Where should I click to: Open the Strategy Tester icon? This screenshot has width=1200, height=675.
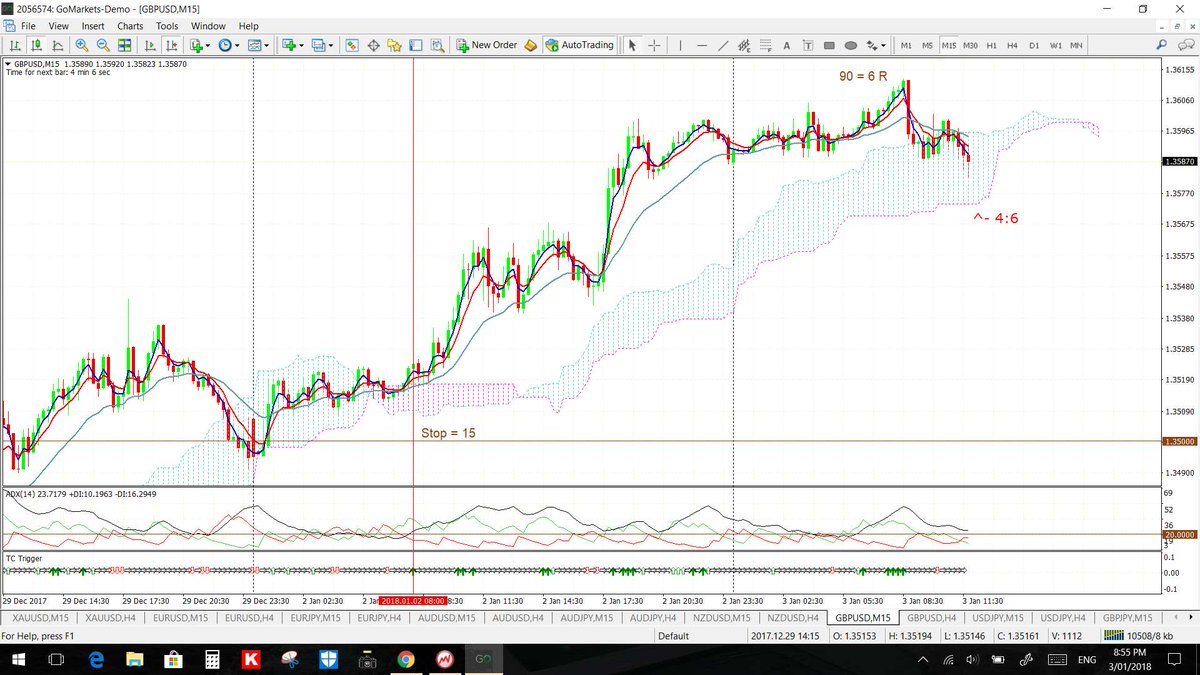437,45
